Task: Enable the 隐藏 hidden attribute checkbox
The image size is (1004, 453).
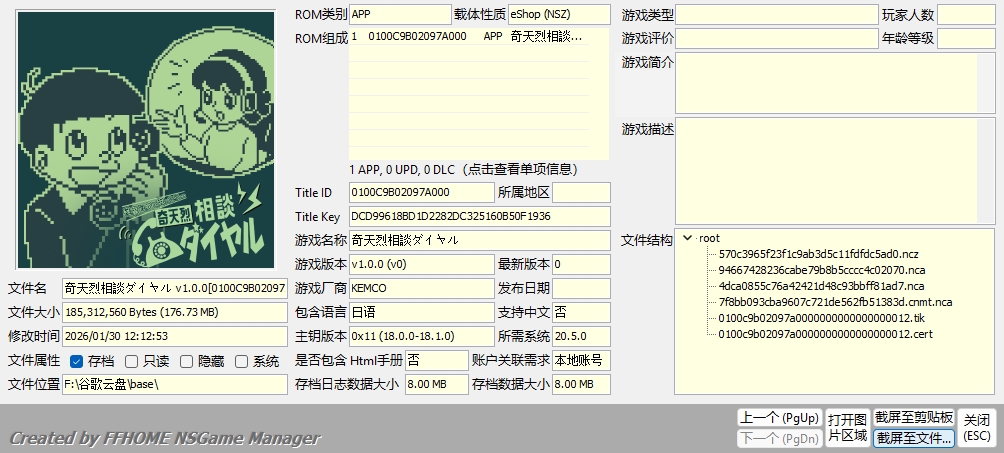Action: [x=186, y=361]
